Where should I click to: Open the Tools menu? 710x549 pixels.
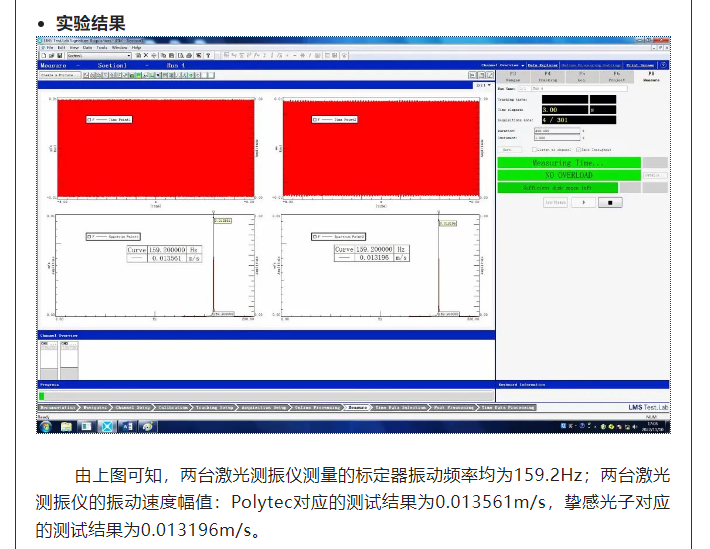[x=102, y=48]
